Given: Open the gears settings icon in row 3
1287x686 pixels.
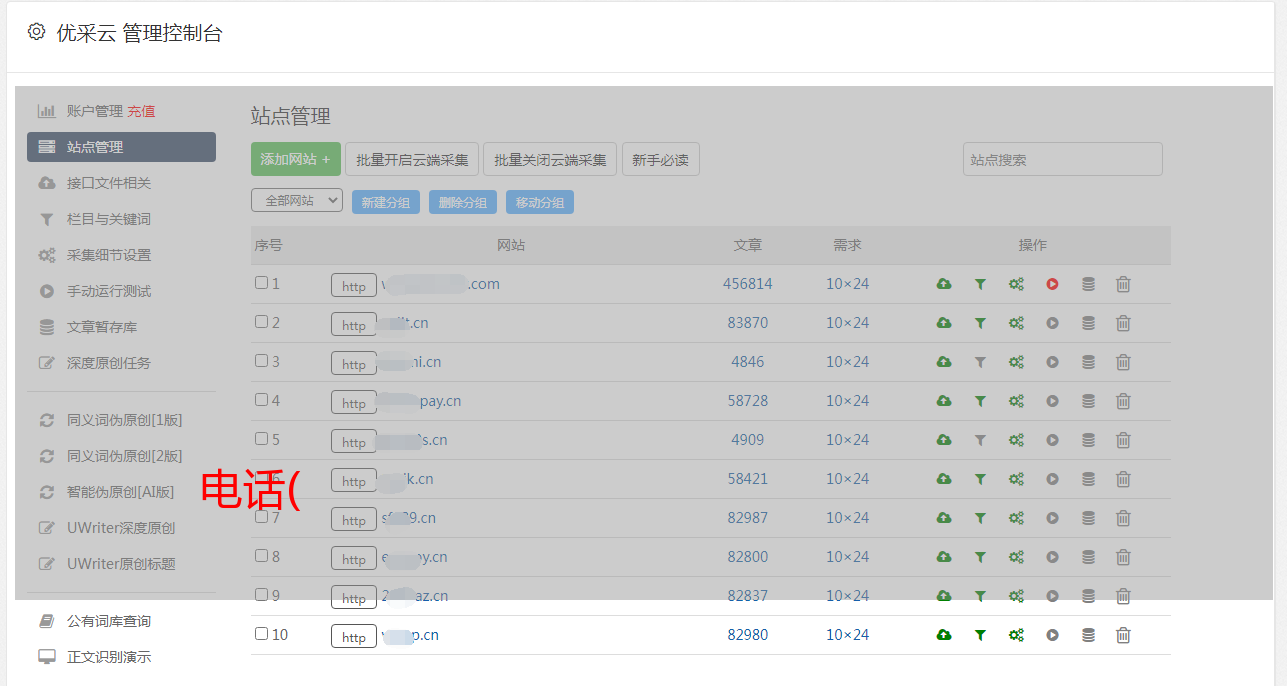Looking at the screenshot, I should [1016, 362].
